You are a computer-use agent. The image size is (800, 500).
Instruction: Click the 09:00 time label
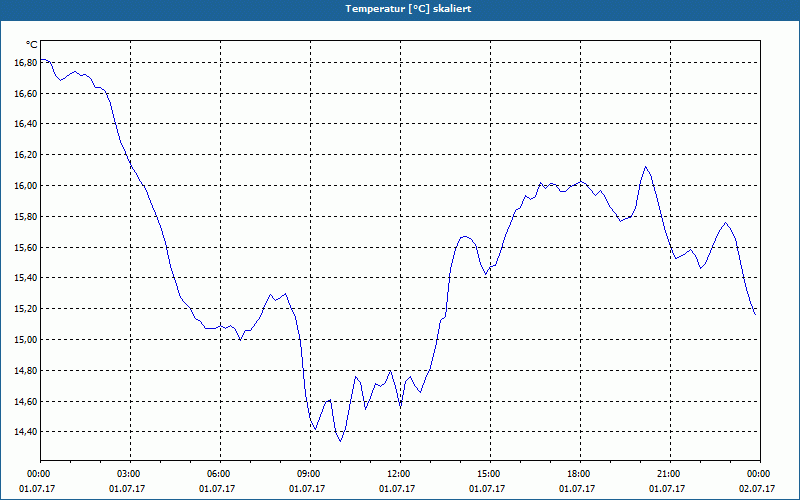[x=311, y=474]
